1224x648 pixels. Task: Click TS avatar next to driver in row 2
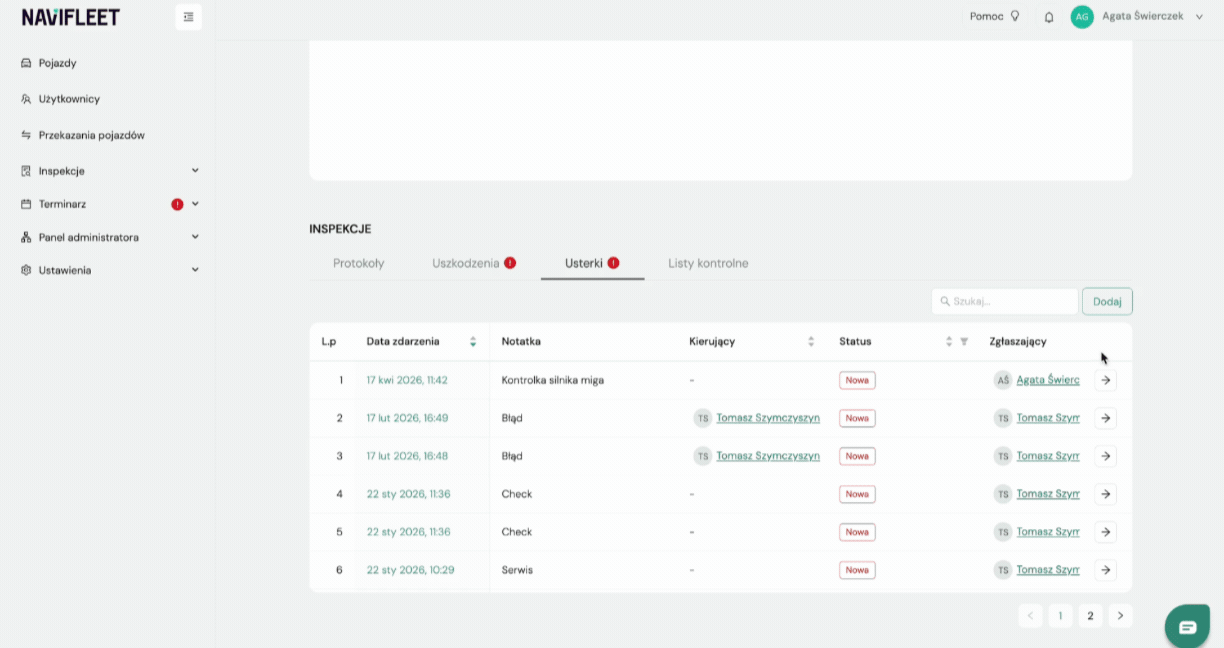click(x=703, y=418)
